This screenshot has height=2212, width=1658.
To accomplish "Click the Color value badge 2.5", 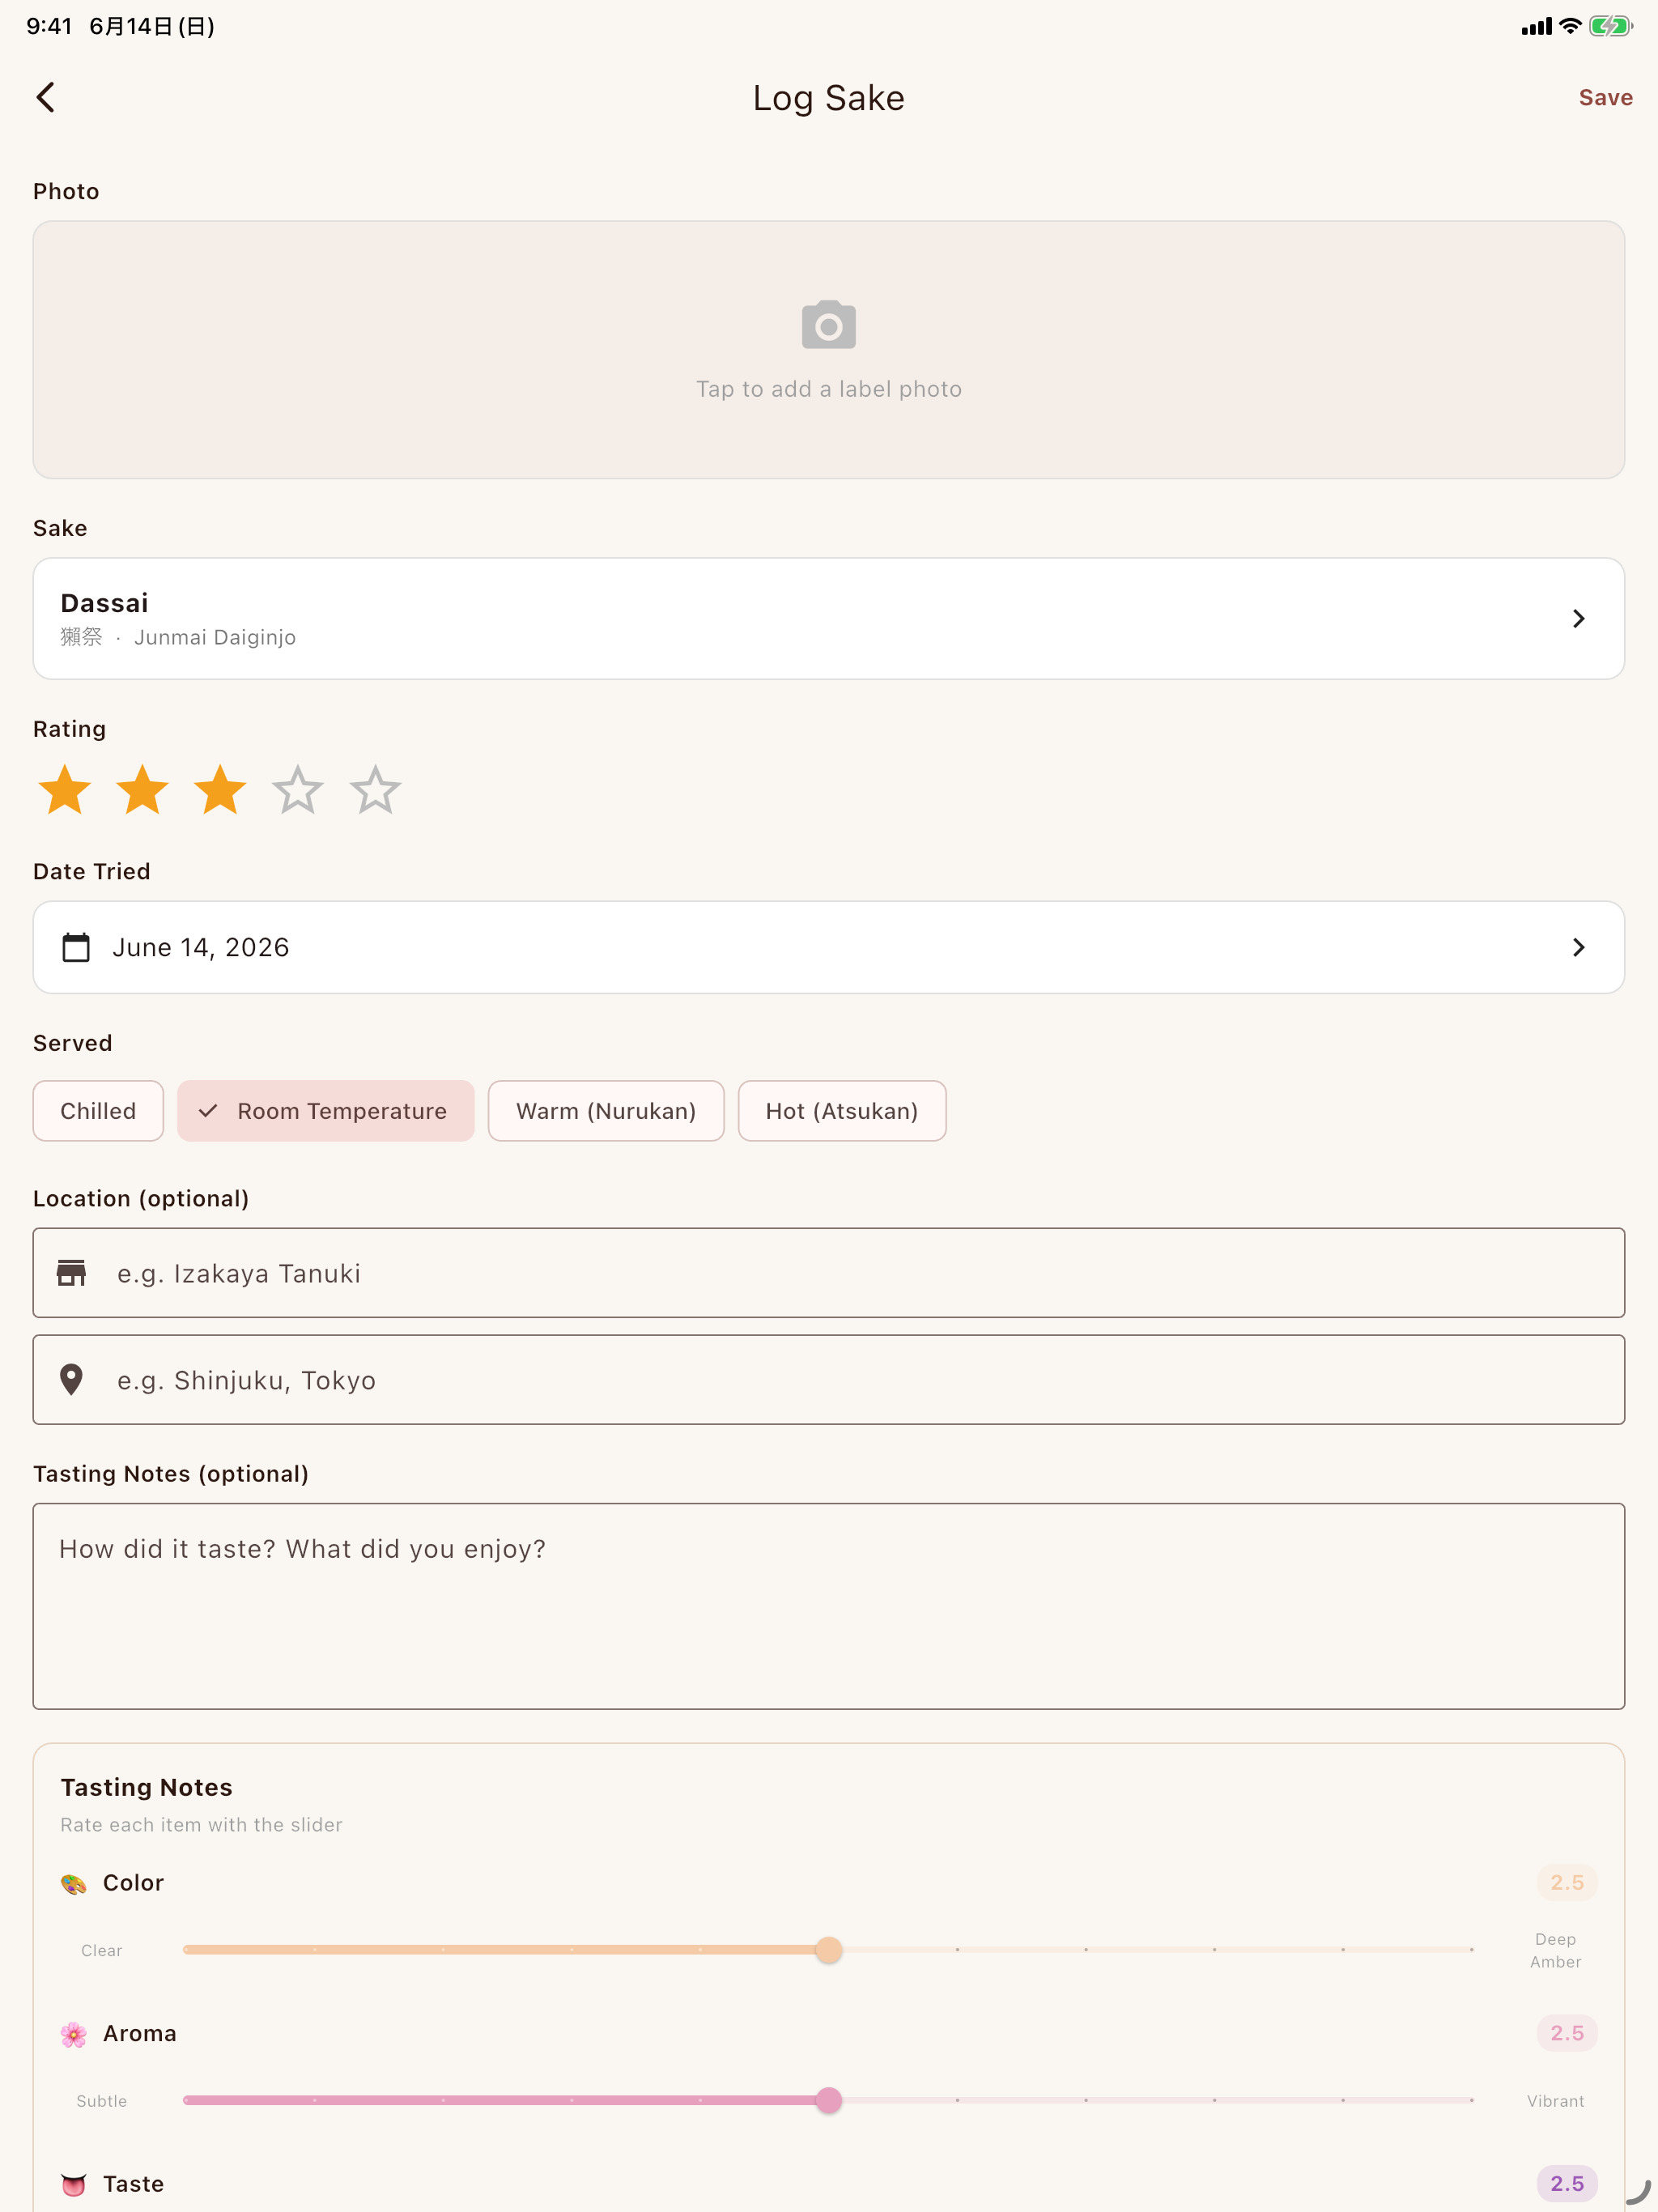I will point(1567,1883).
